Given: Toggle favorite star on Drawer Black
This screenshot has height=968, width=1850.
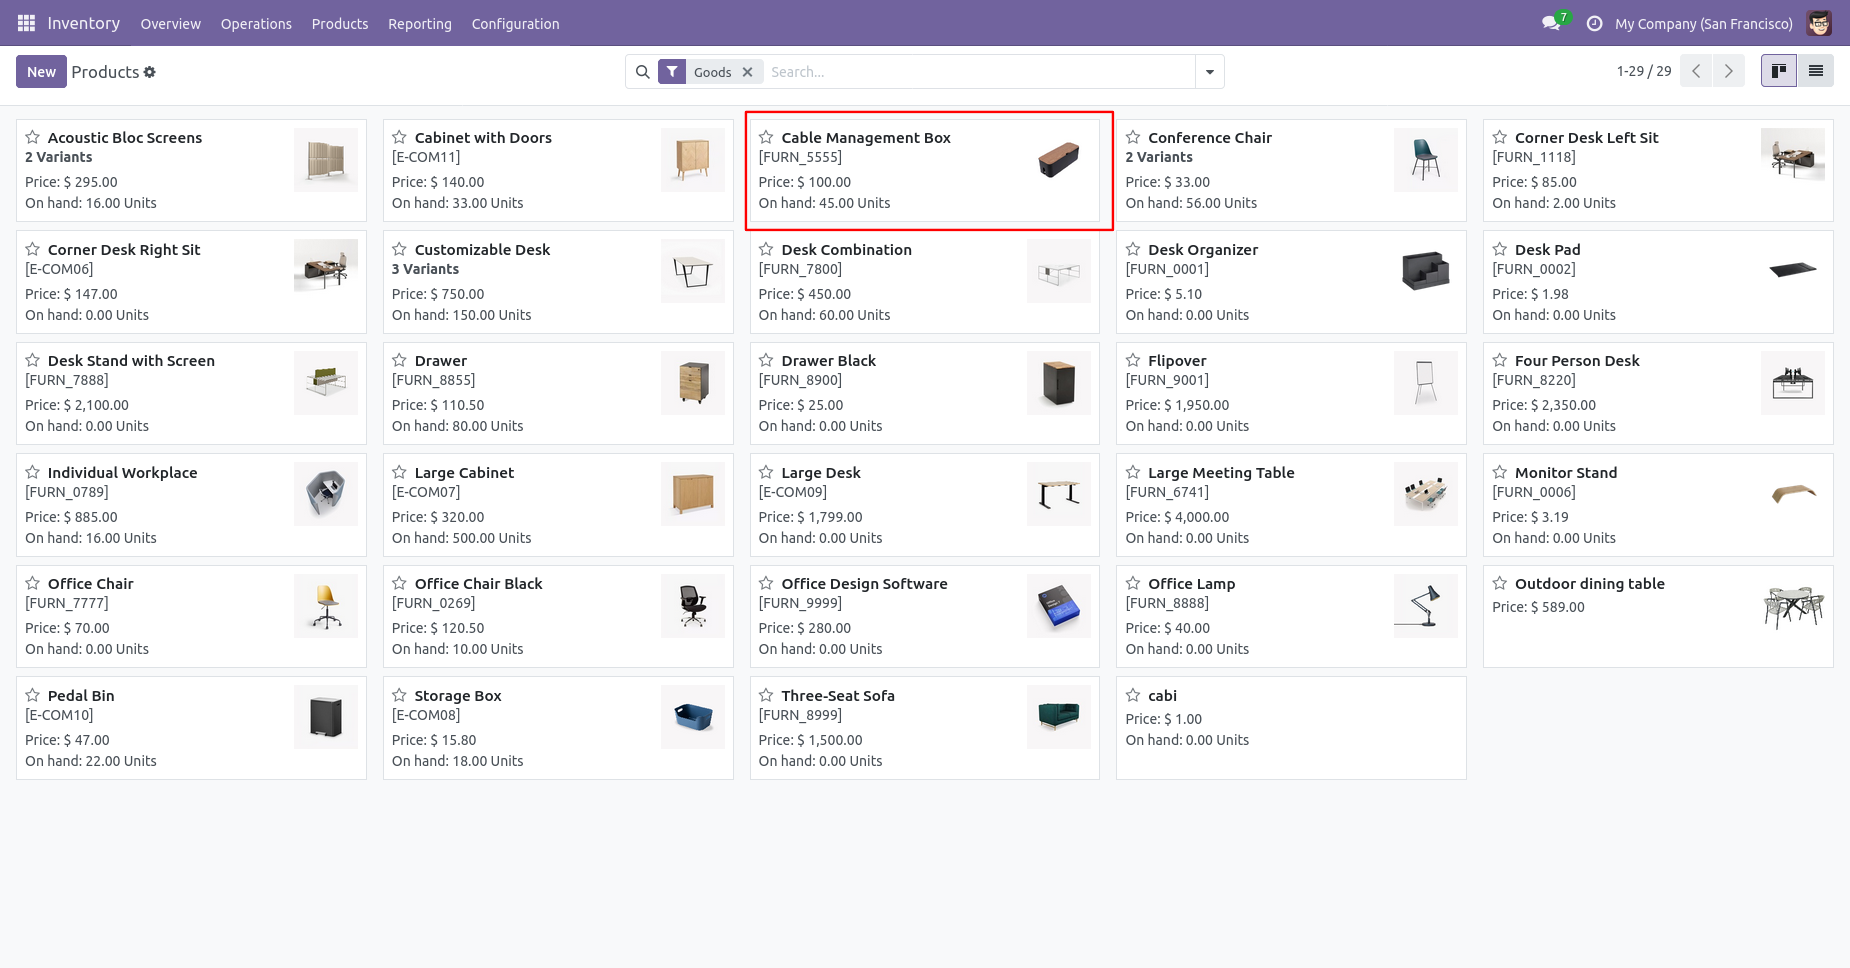Looking at the screenshot, I should point(766,360).
